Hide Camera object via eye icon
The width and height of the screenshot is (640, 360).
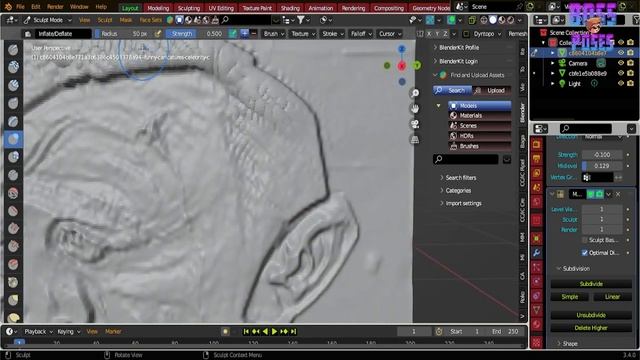pos(621,63)
